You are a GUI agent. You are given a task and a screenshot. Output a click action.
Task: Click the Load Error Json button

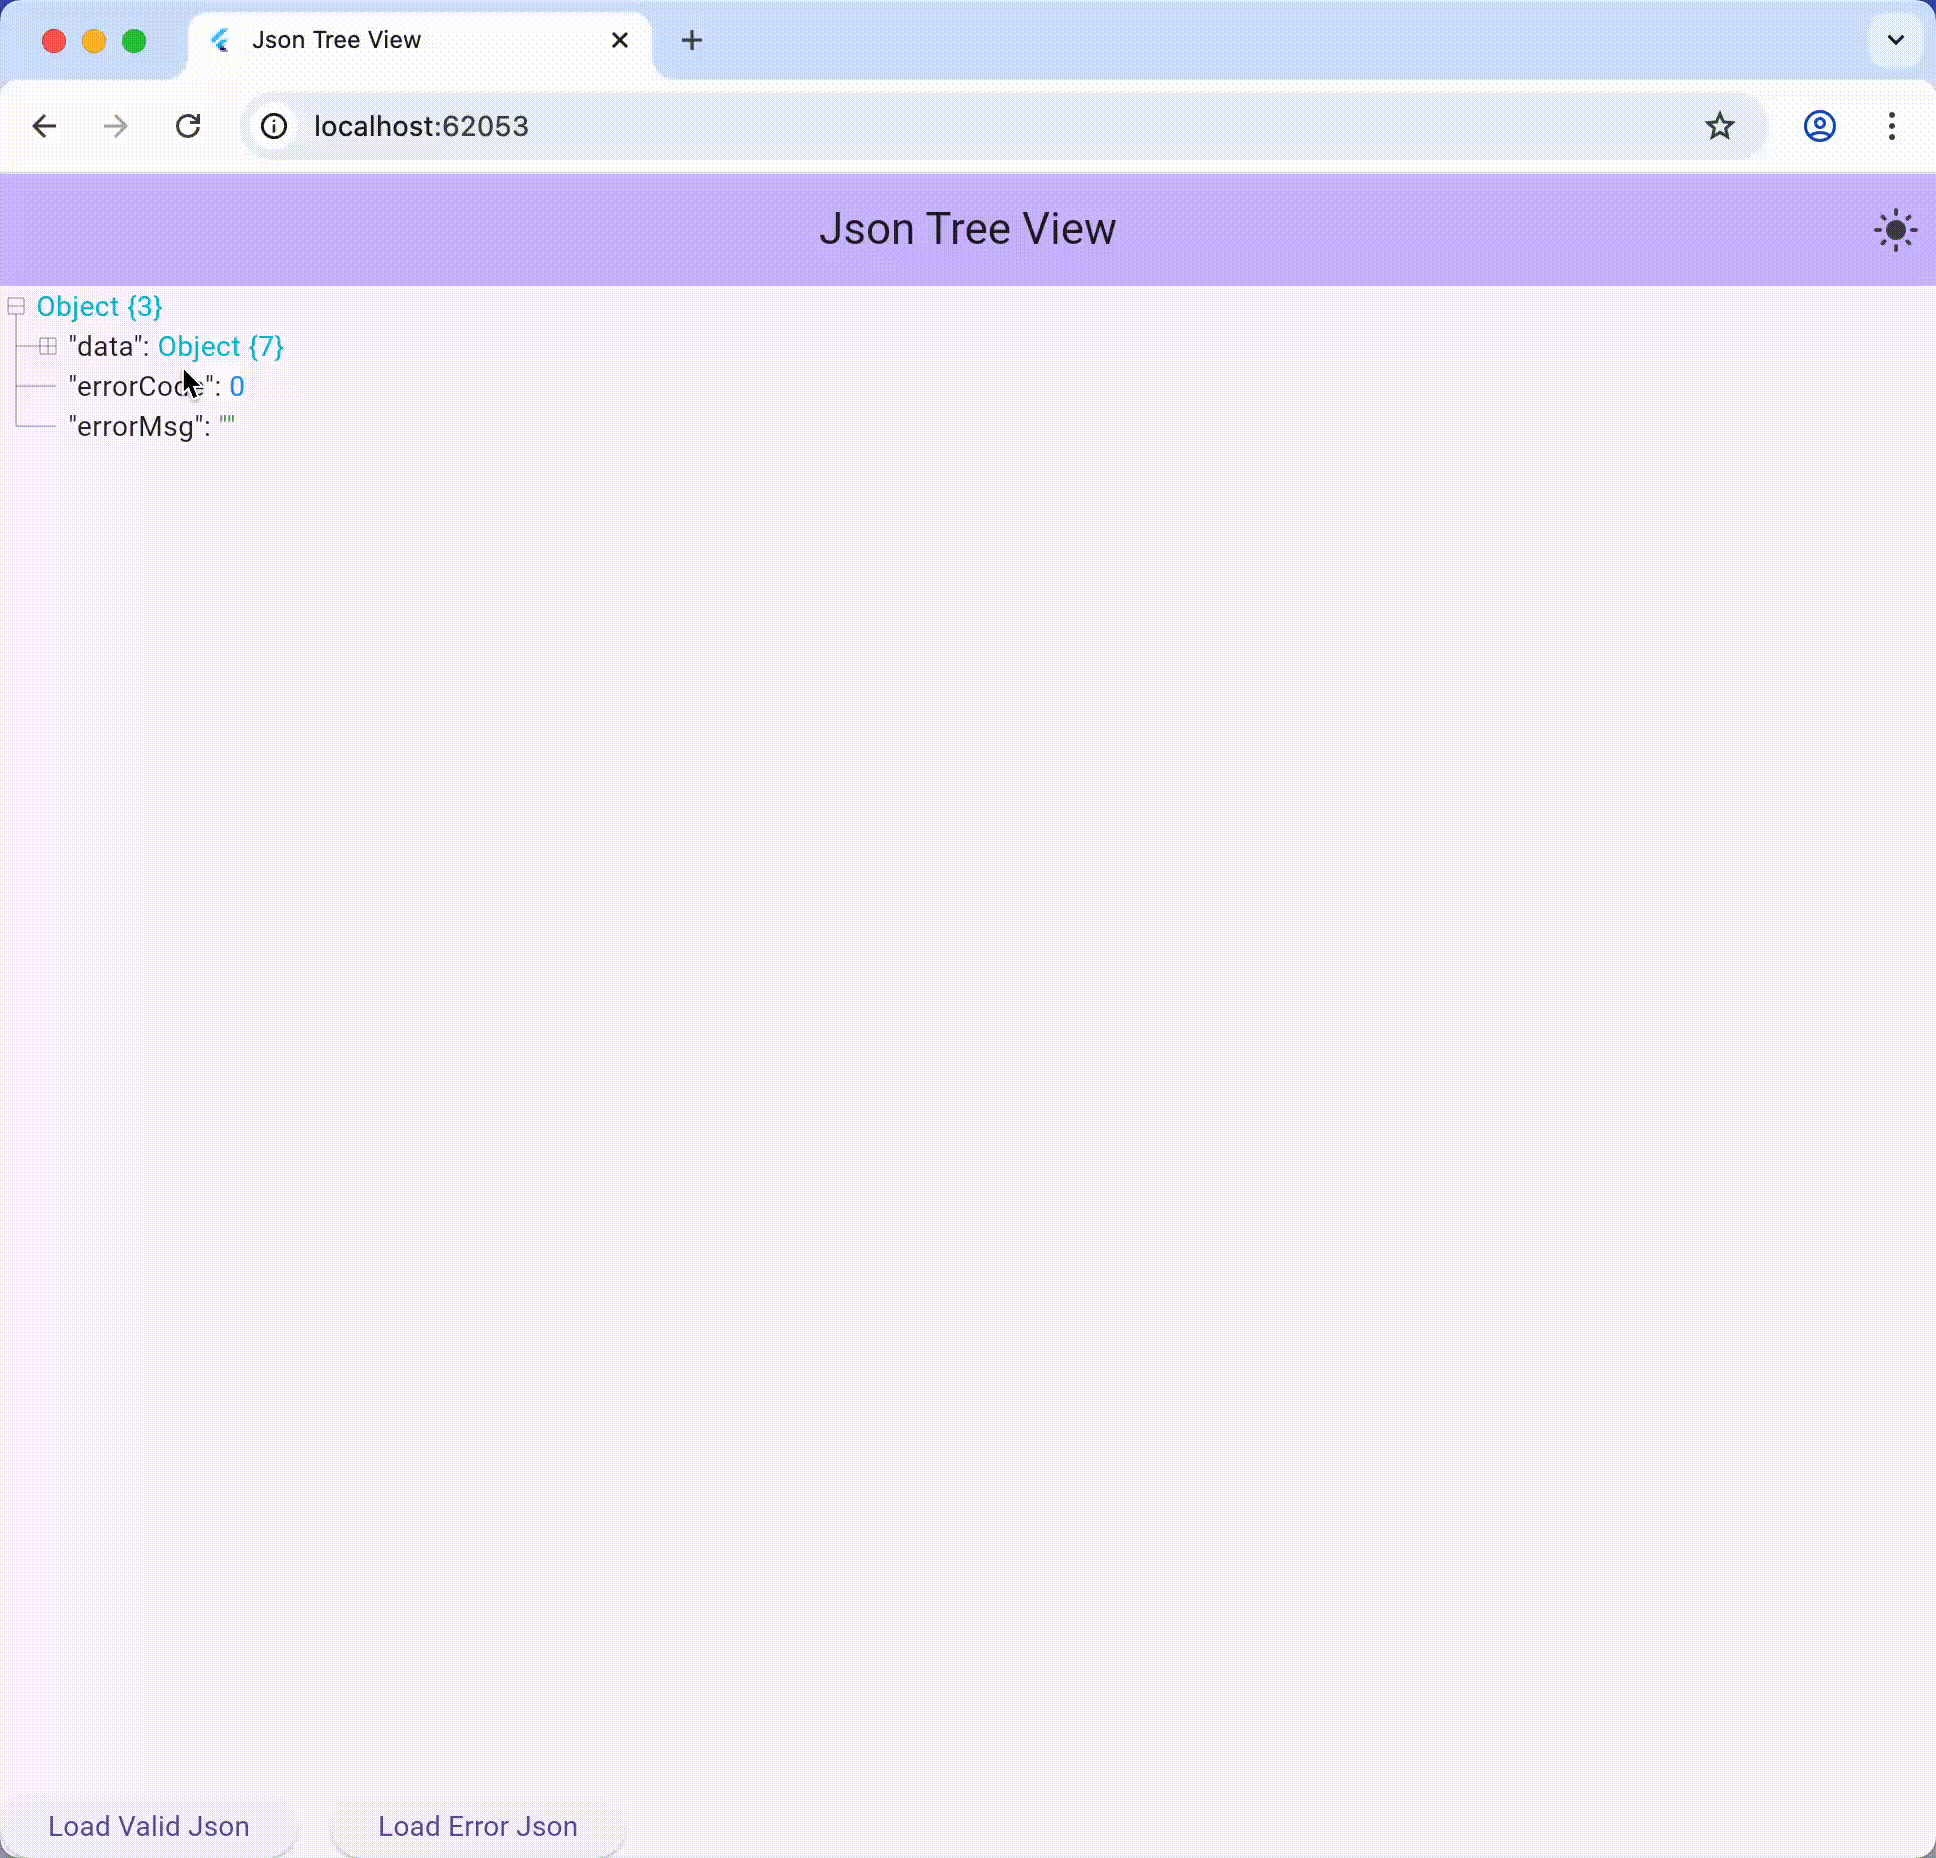pyautogui.click(x=477, y=1826)
